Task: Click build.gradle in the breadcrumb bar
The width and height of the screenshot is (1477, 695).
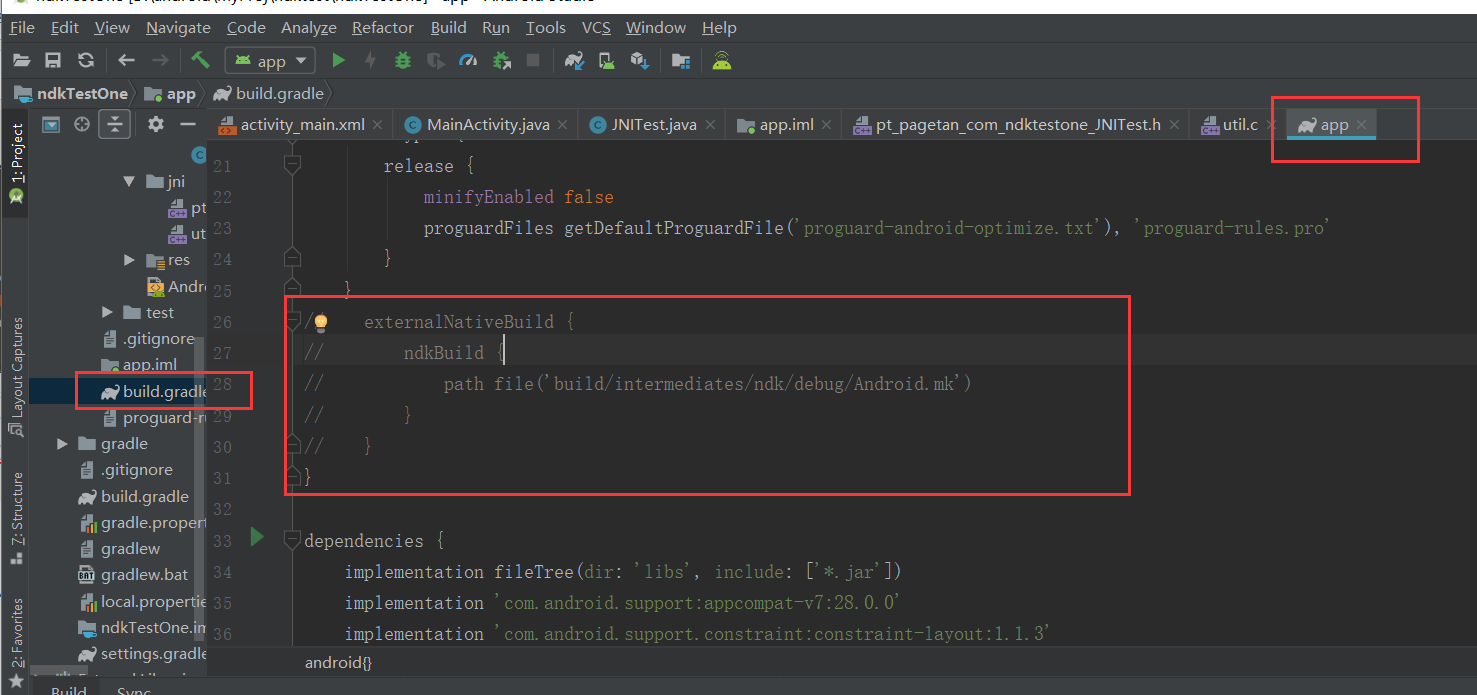Action: (268, 93)
